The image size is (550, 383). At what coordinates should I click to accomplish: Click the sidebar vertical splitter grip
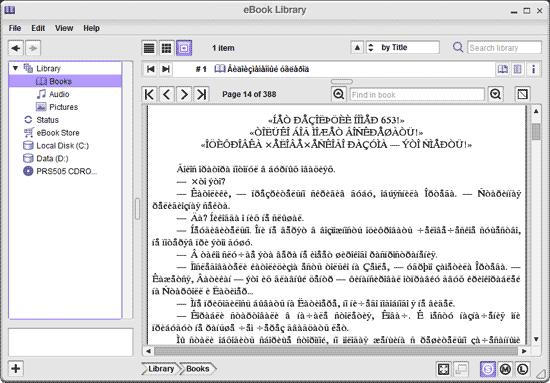(x=137, y=209)
